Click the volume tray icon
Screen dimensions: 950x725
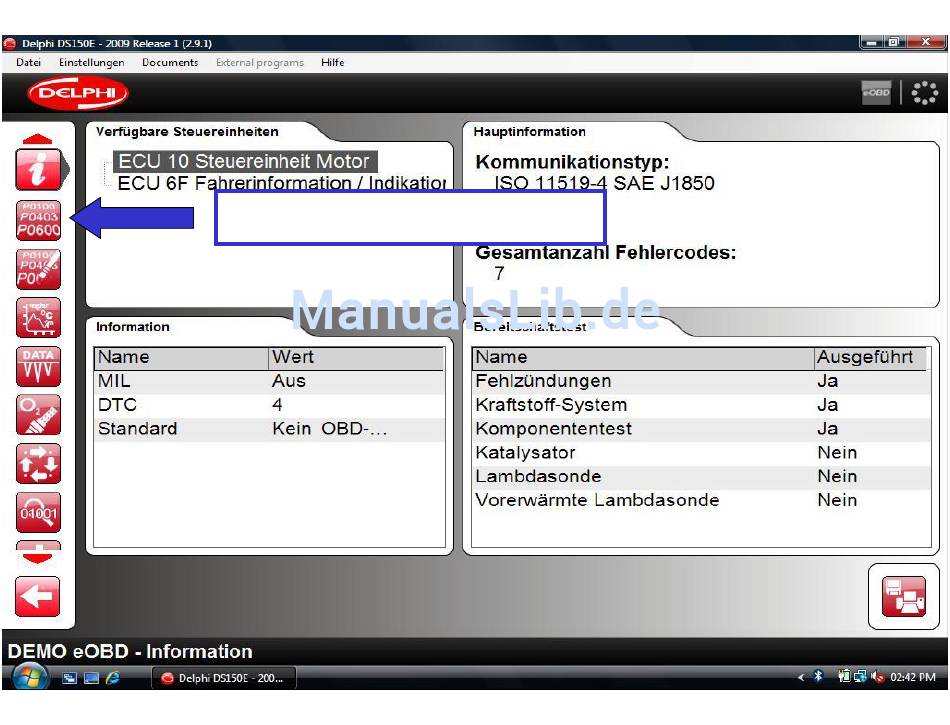[x=877, y=677]
